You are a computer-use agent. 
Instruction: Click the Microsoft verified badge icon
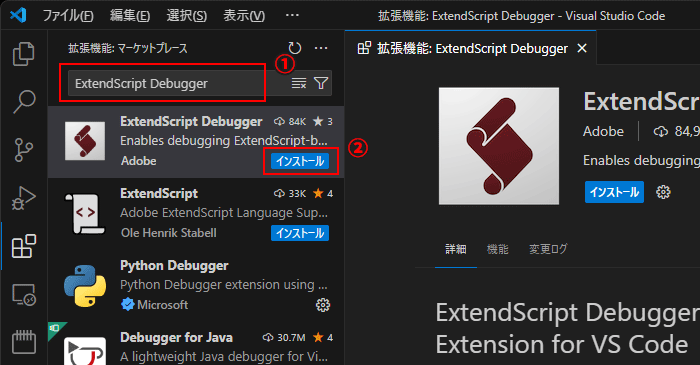click(128, 305)
